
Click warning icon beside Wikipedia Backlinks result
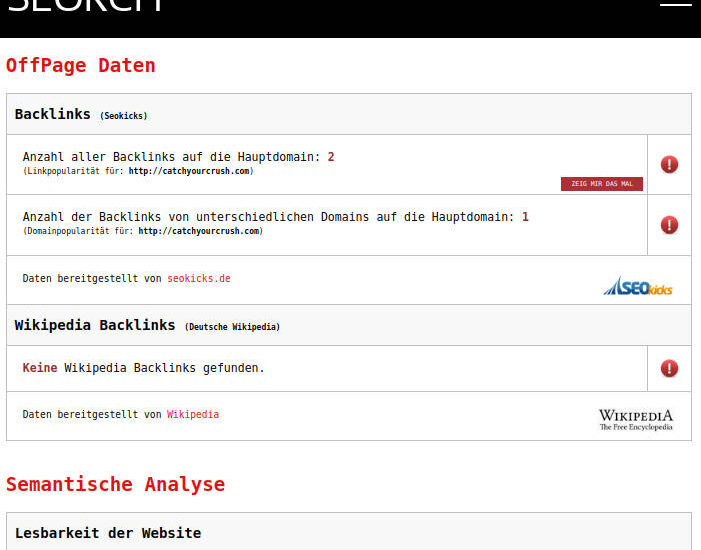pyautogui.click(x=669, y=368)
